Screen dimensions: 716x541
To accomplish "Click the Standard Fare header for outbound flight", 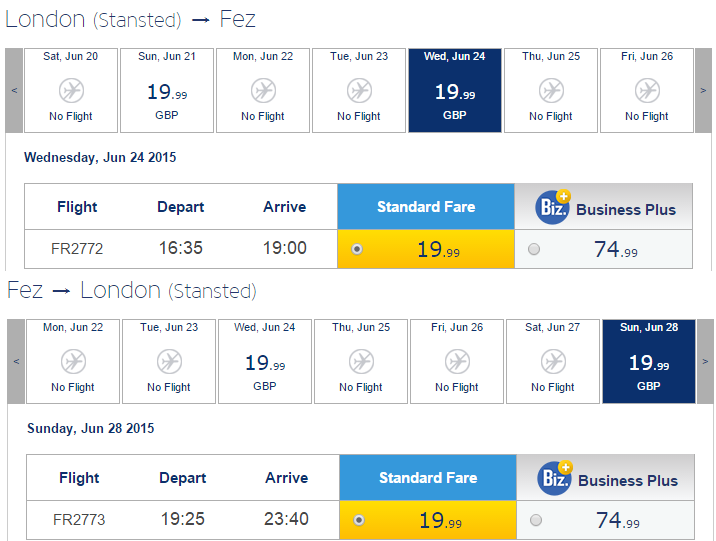I will (426, 207).
